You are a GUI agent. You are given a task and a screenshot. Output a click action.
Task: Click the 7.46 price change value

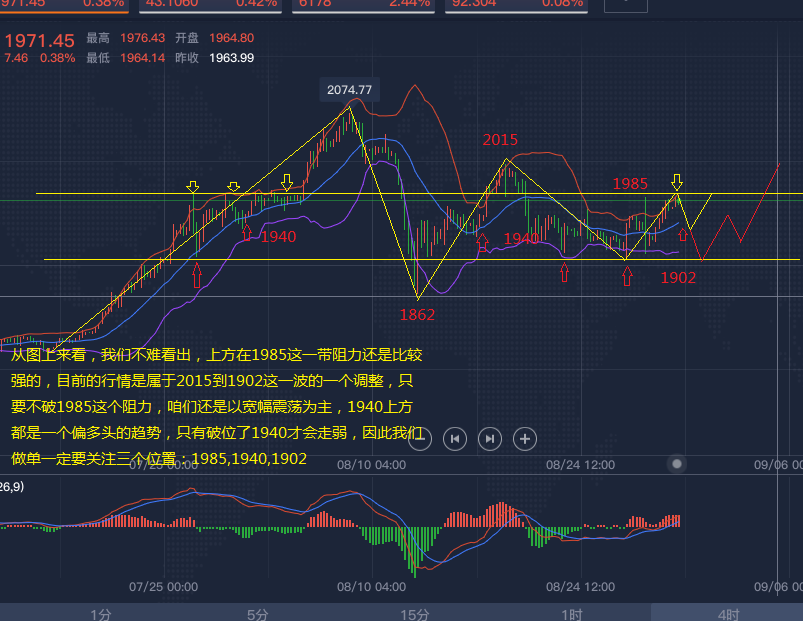click(16, 58)
